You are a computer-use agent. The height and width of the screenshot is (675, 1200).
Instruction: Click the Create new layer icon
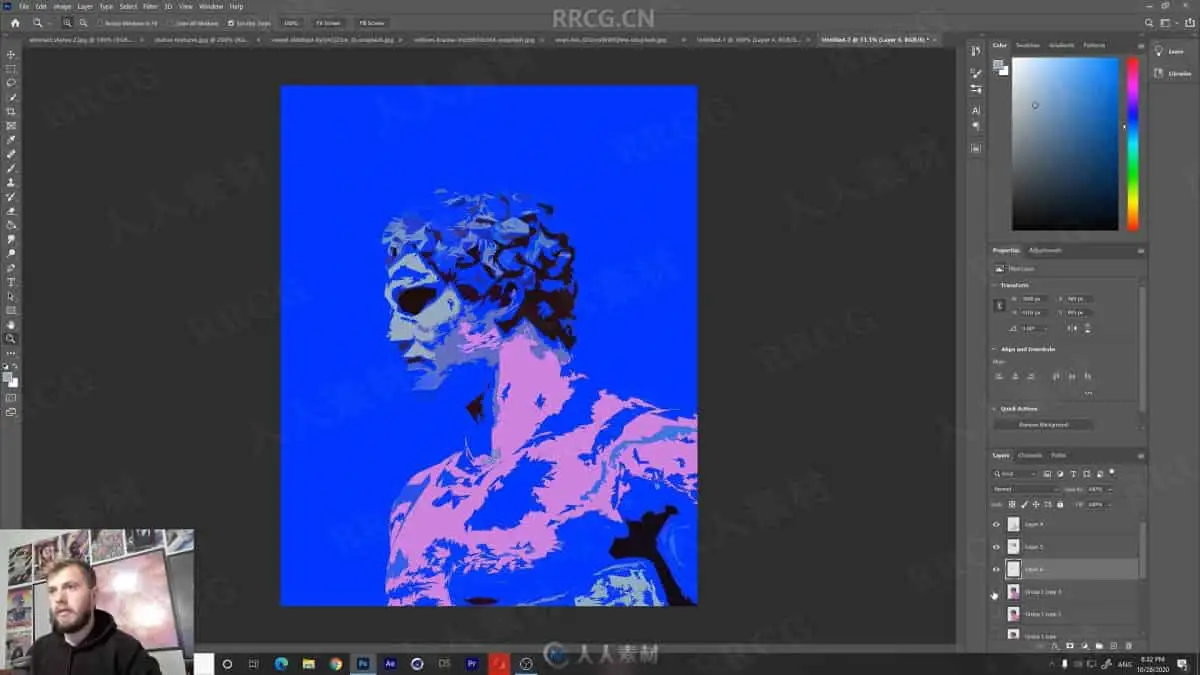(1114, 646)
